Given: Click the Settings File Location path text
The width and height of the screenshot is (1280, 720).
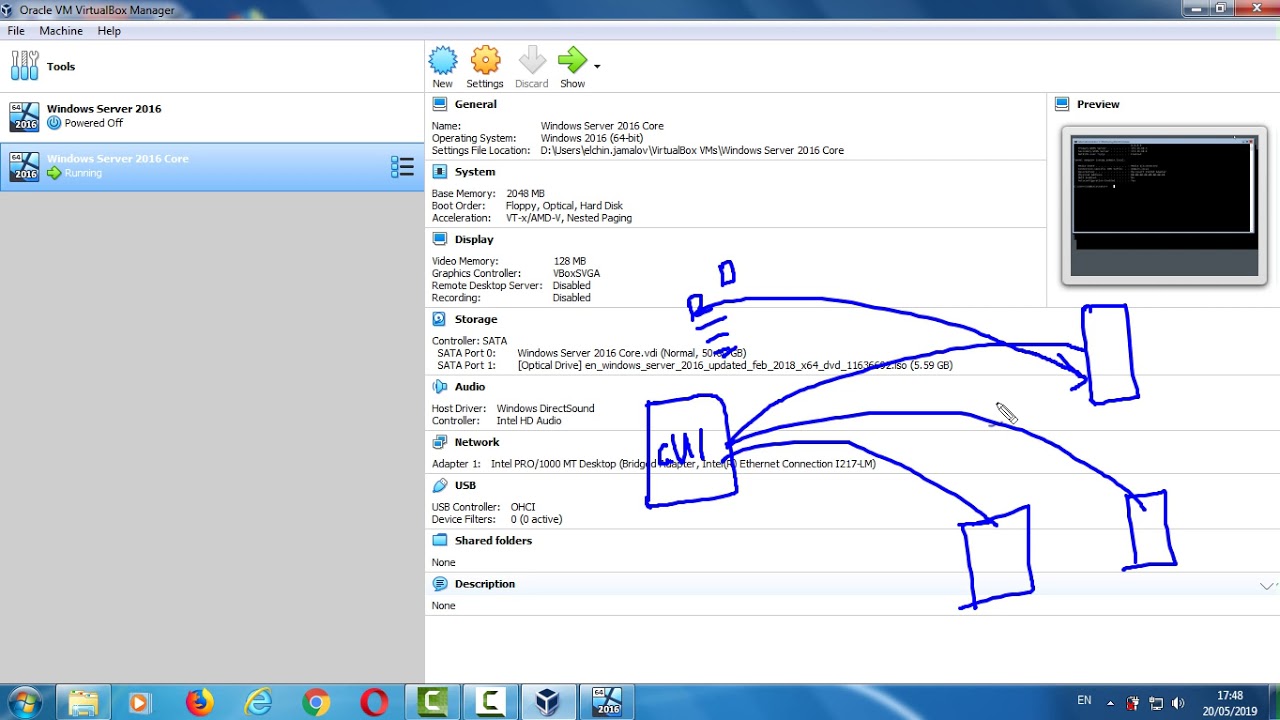Looking at the screenshot, I should pyautogui.click(x=692, y=150).
